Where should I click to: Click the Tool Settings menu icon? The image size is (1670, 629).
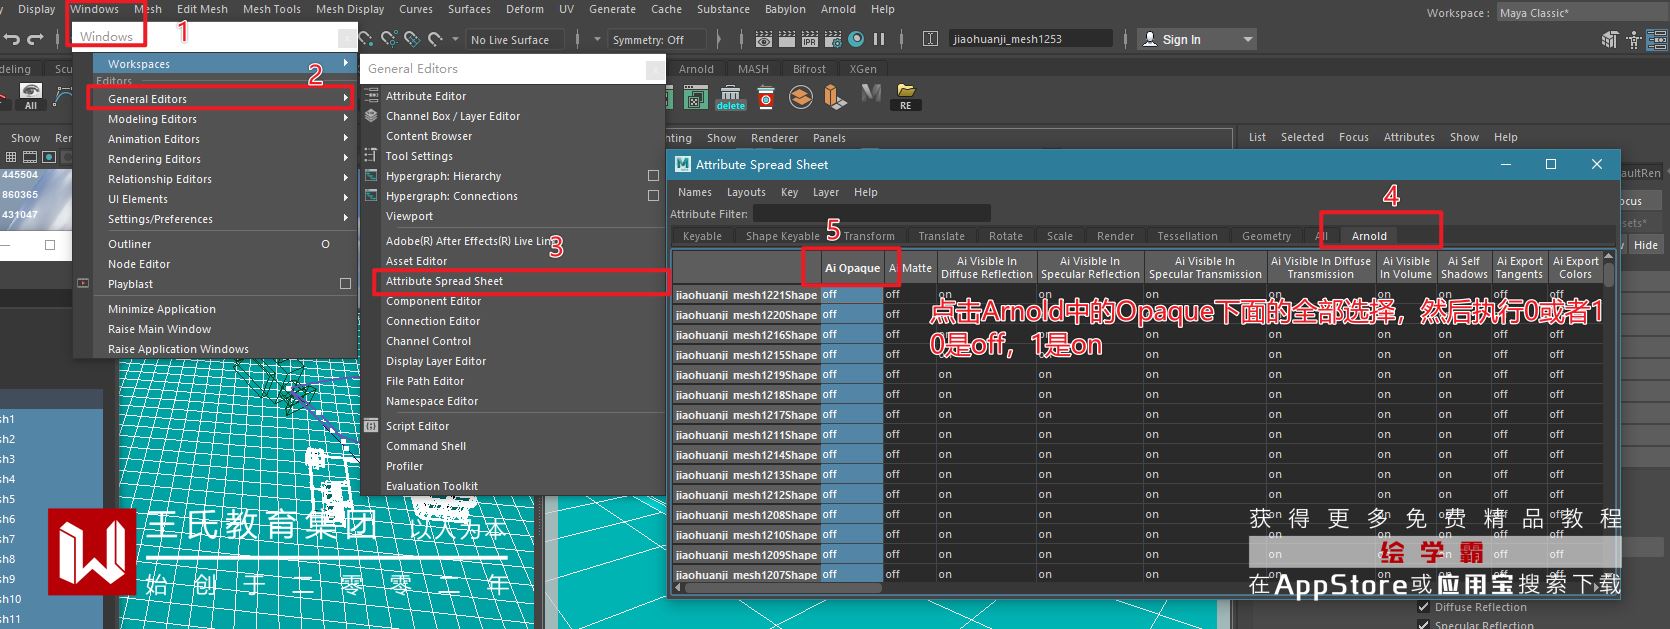[371, 156]
